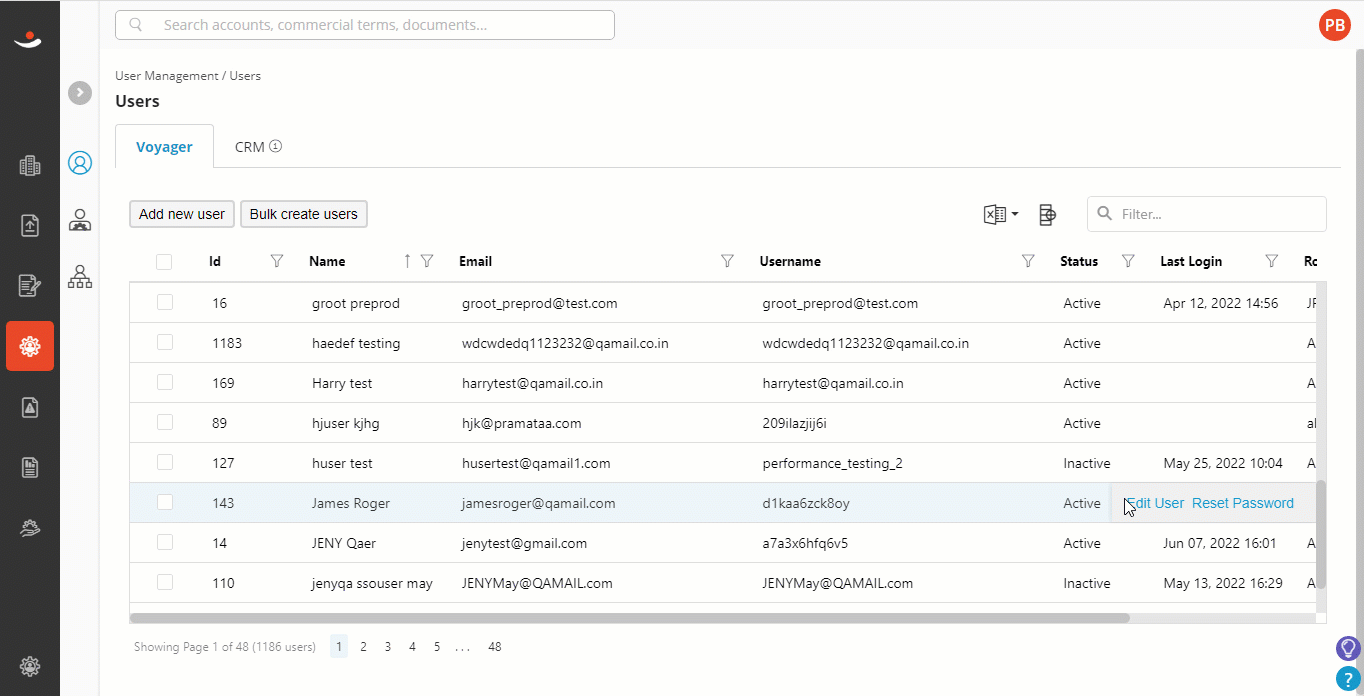The height and width of the screenshot is (696, 1364).
Task: Open the reports document sidebar icon
Action: point(30,467)
